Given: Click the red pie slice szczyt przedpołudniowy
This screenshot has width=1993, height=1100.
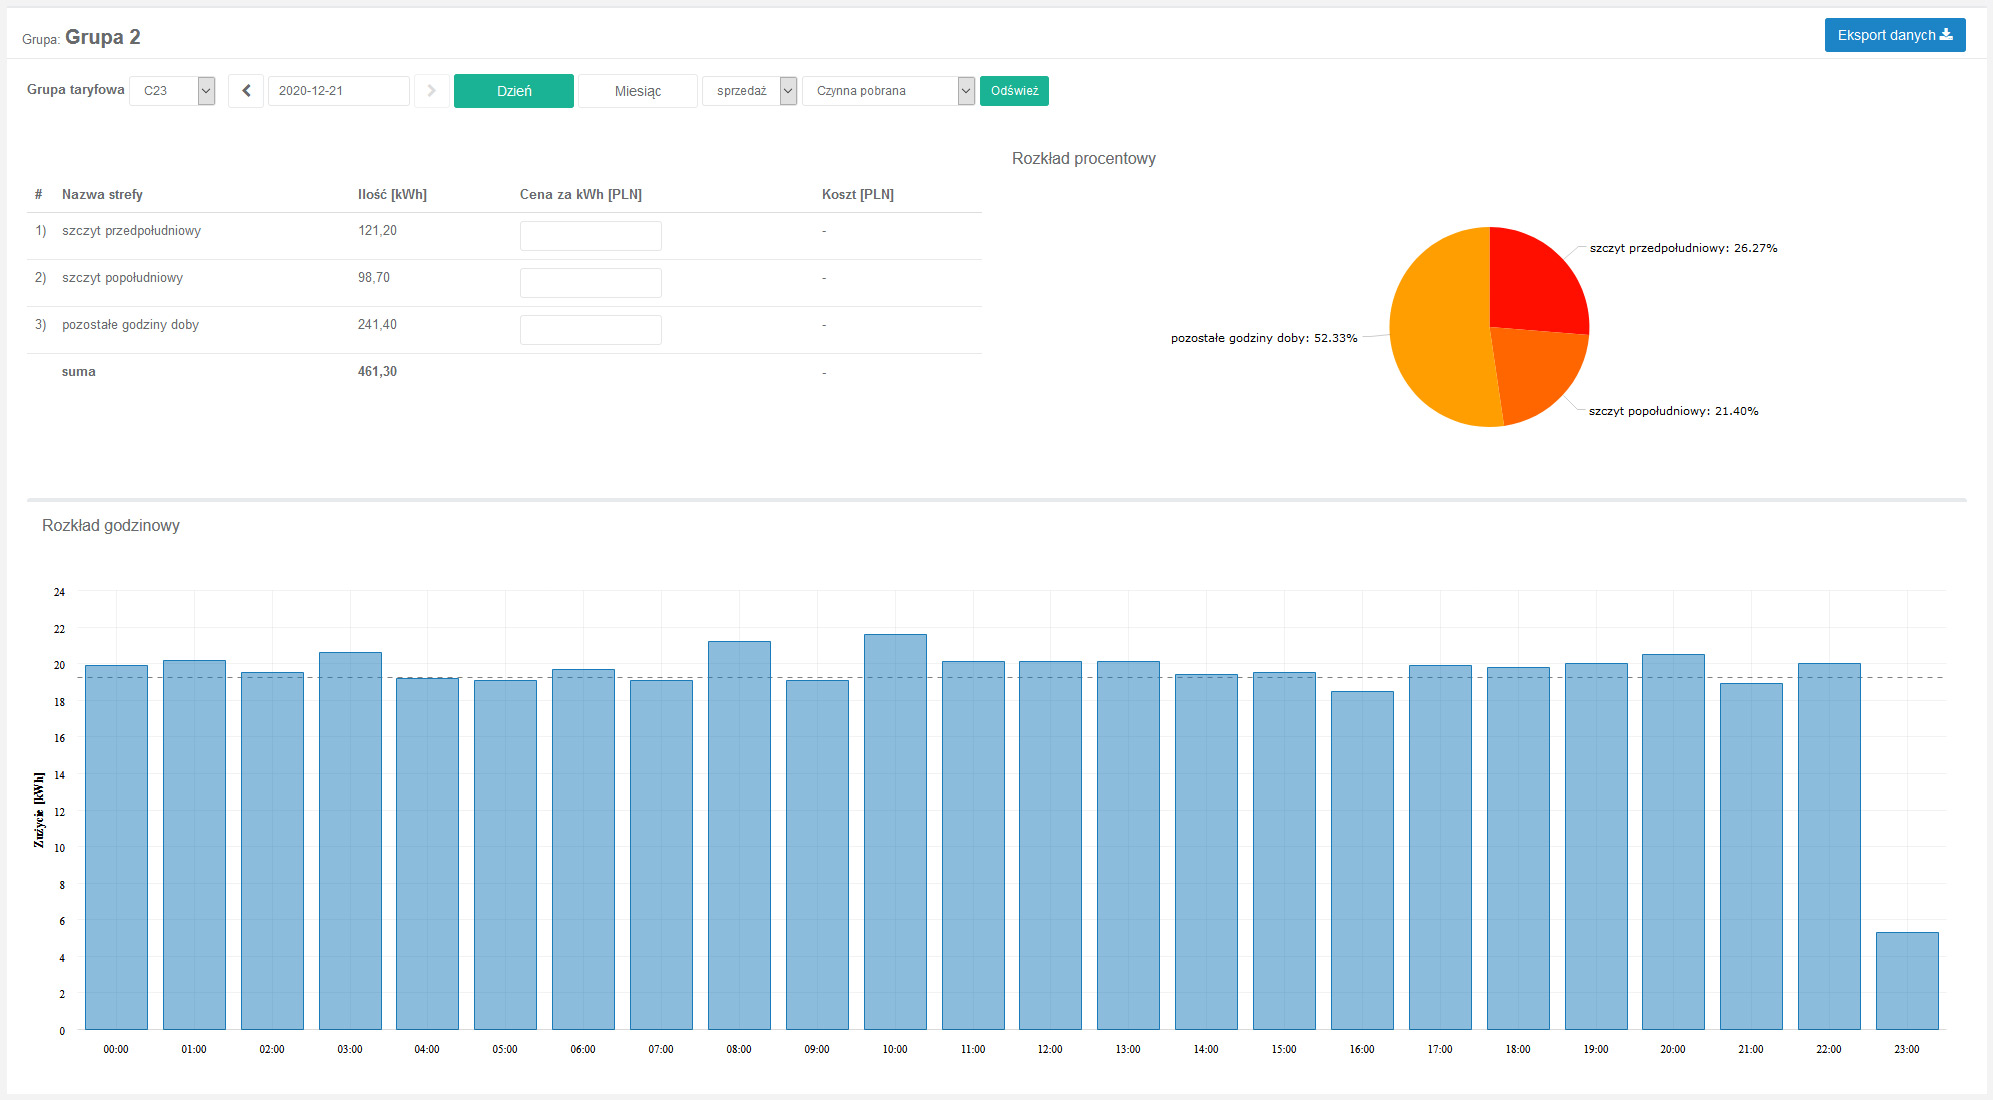Looking at the screenshot, I should click(1535, 280).
